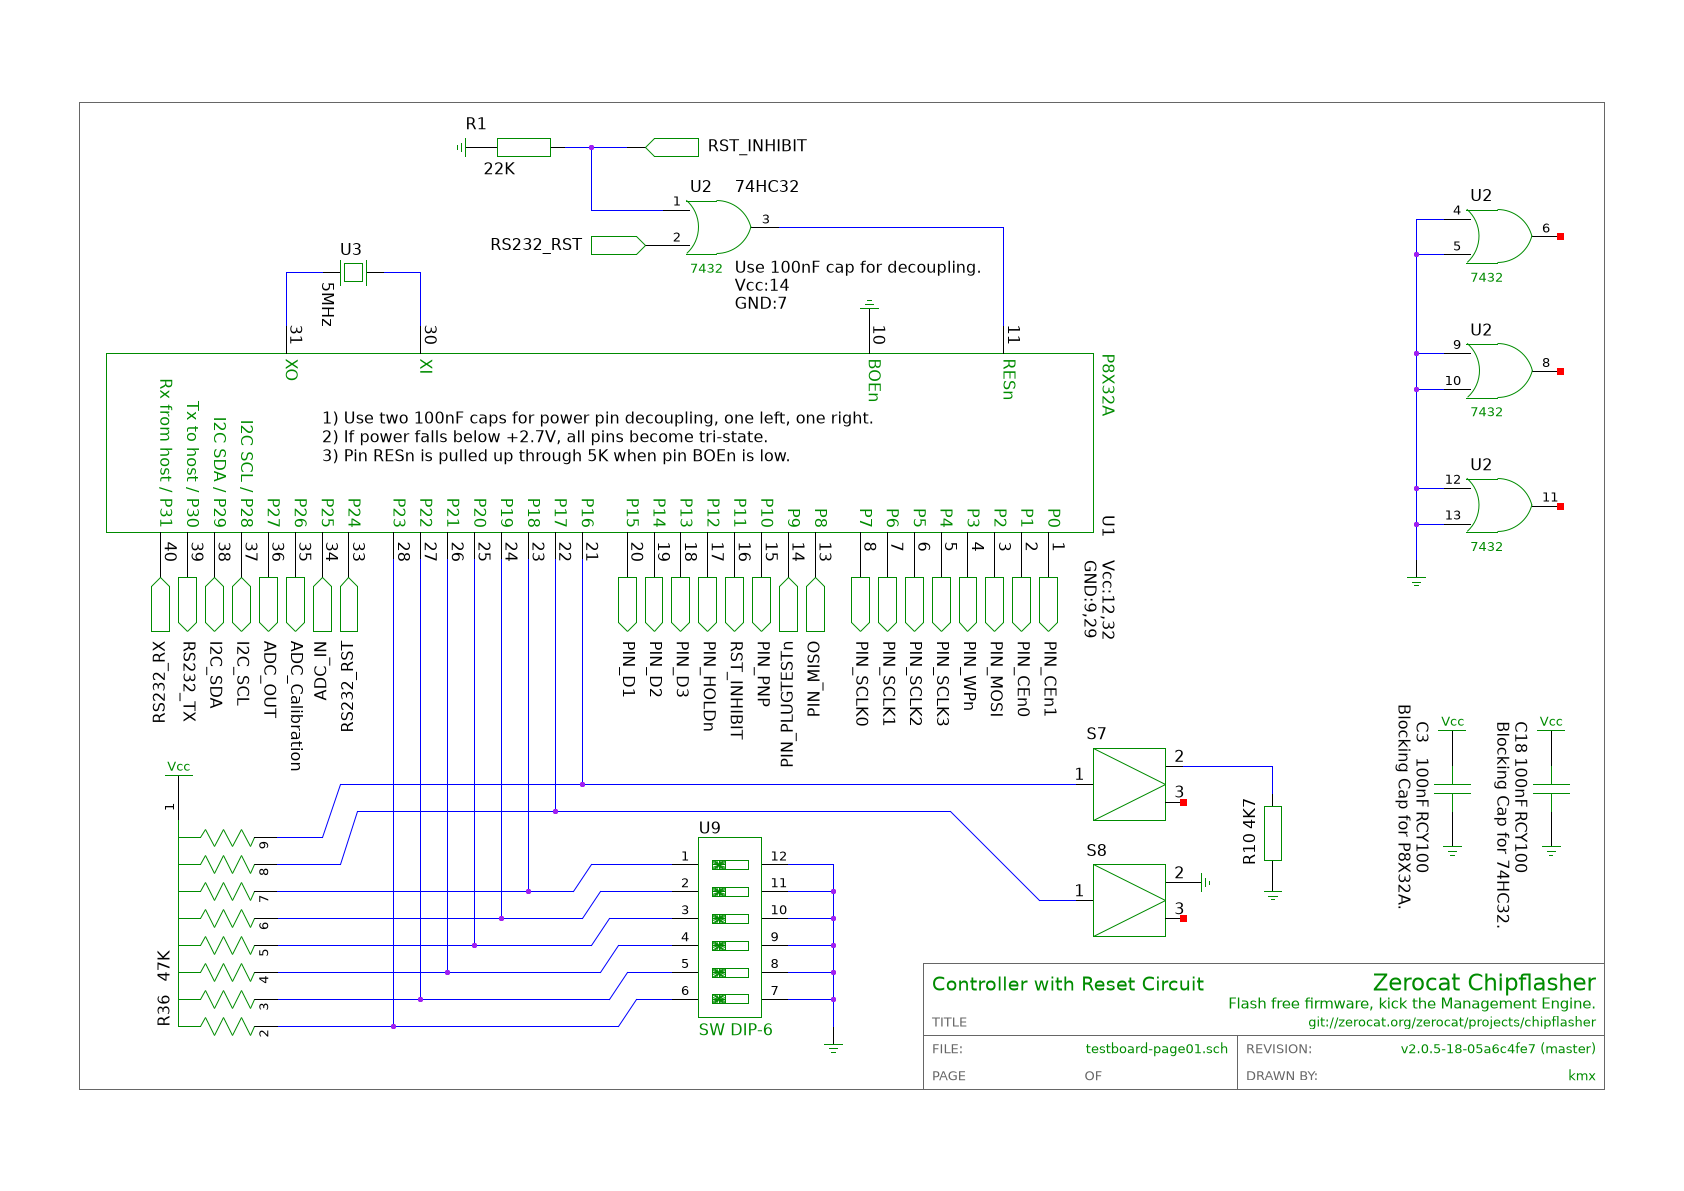Viewport: 1684px width, 1191px height.
Task: Toggle DIP switch position 1 on U9
Action: coord(730,864)
